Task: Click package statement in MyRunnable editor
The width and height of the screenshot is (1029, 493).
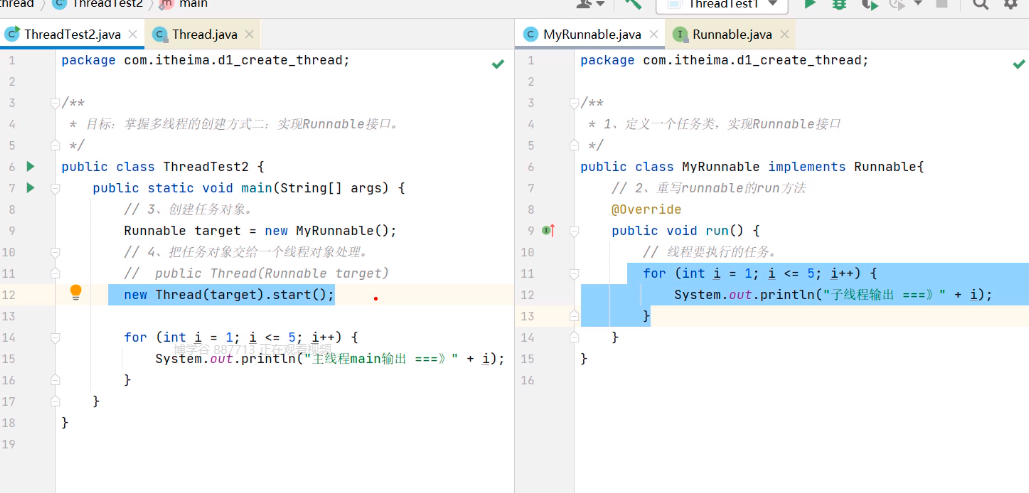Action: [x=724, y=60]
